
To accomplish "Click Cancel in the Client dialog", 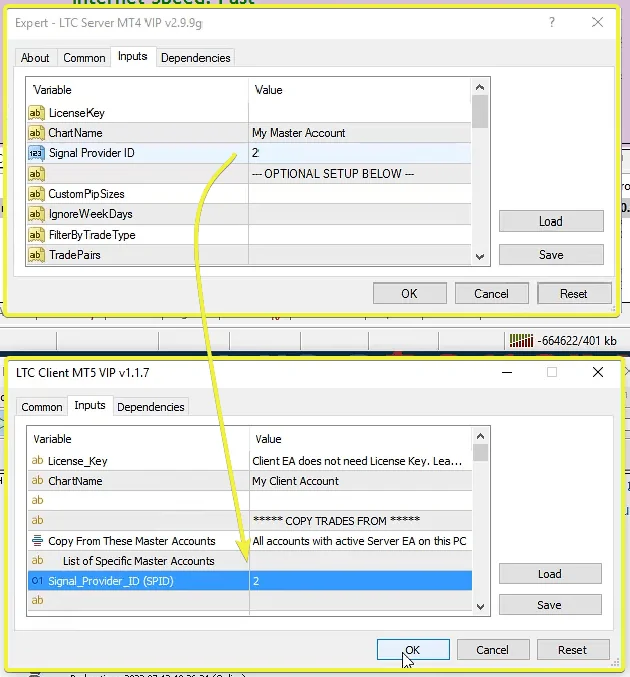I will click(x=493, y=650).
